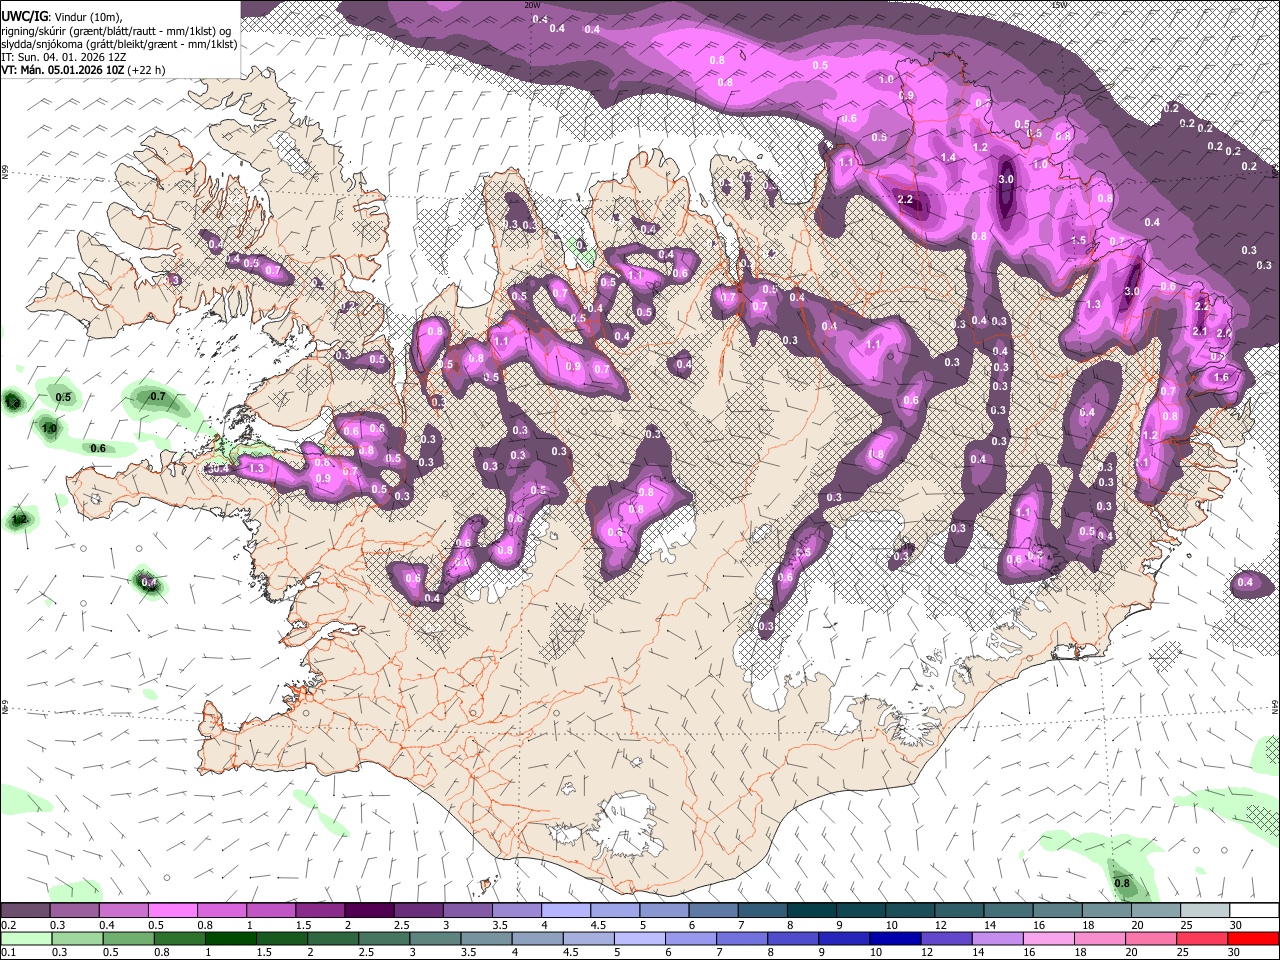The image size is (1280, 960).
Task: Click snow legend swatch between 0.2 and 0.3
Action: click(x=25, y=911)
